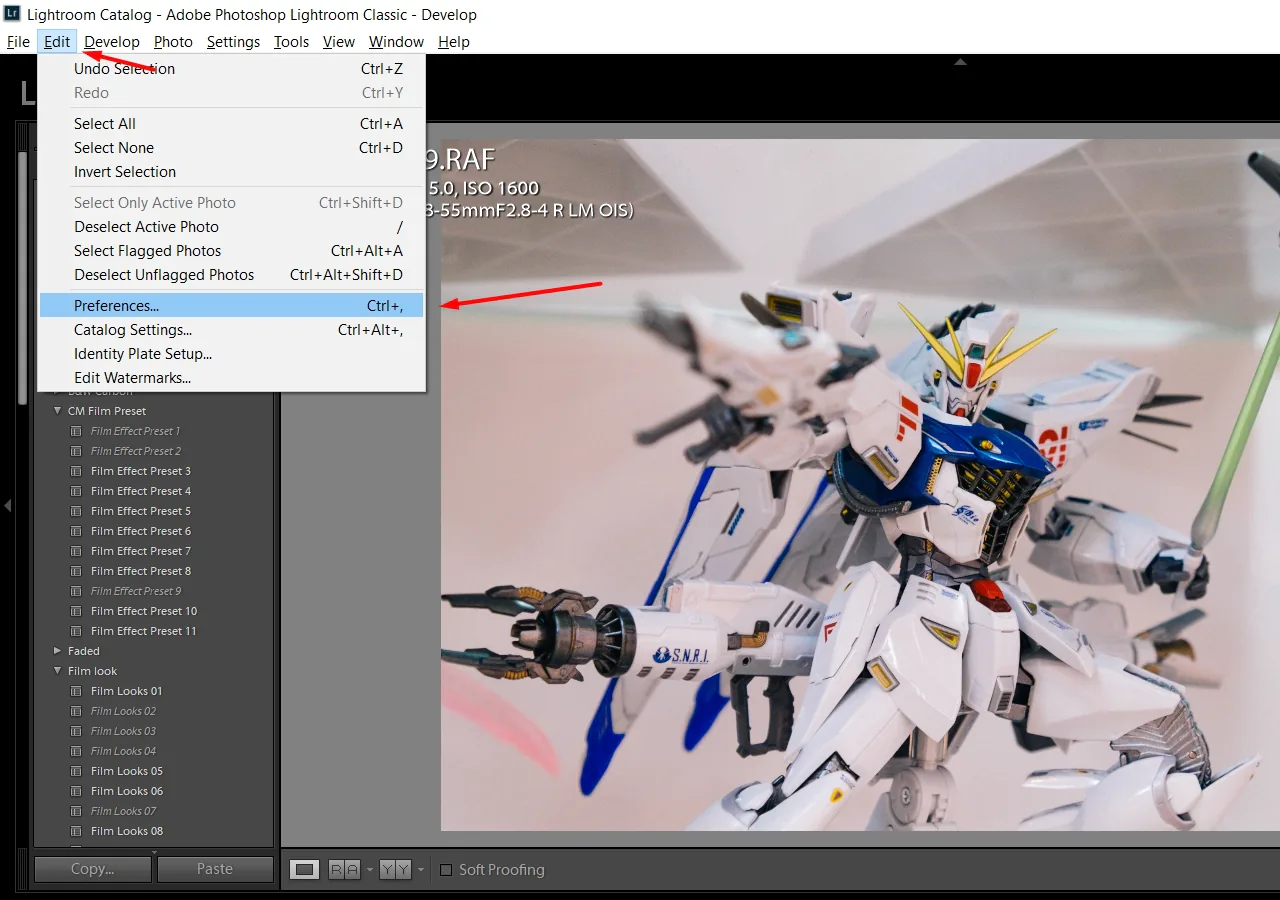Choose Invert Selection from Edit menu

point(231,172)
